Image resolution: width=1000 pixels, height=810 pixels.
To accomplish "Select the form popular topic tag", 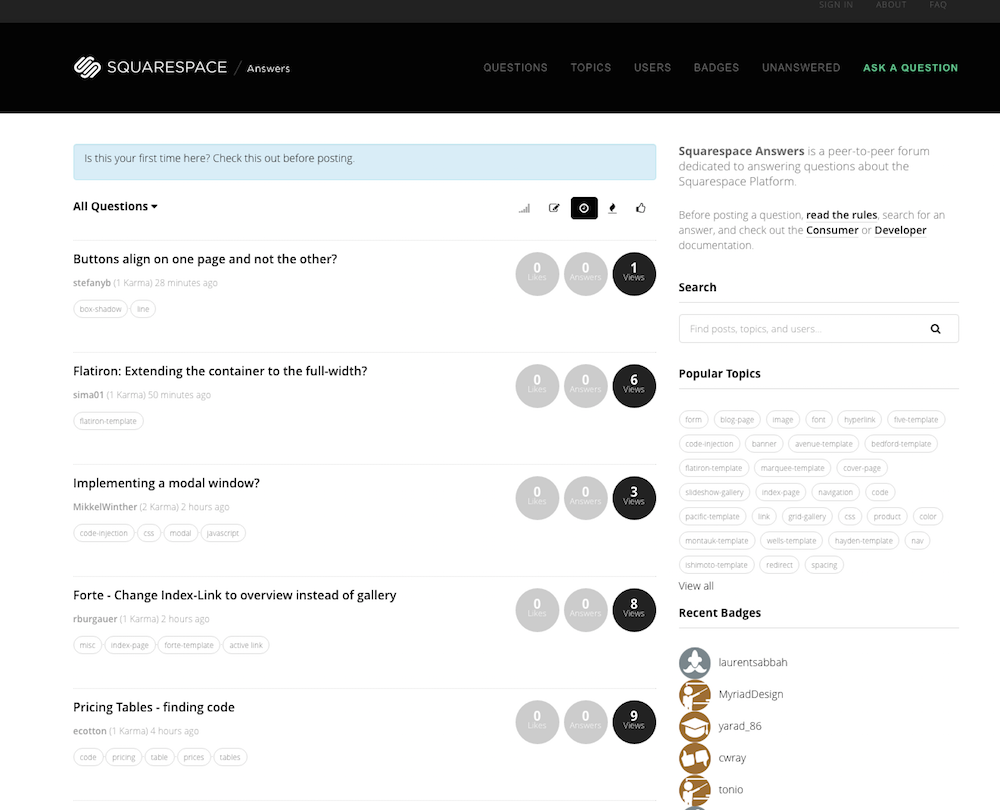I will tap(693, 420).
